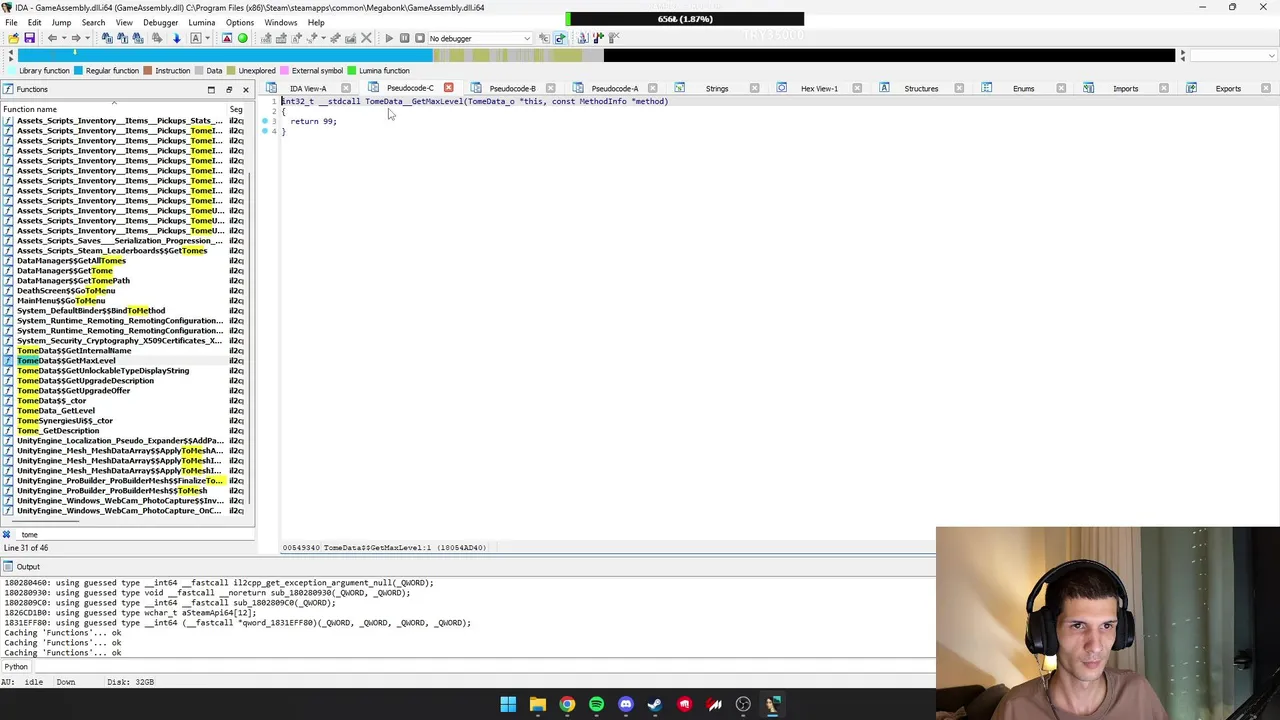
Task: Open Spotify from taskbar
Action: [596, 704]
